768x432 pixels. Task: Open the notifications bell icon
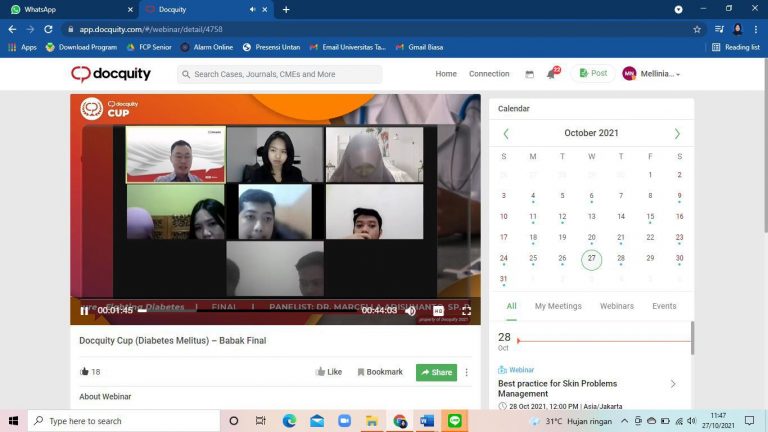(551, 74)
